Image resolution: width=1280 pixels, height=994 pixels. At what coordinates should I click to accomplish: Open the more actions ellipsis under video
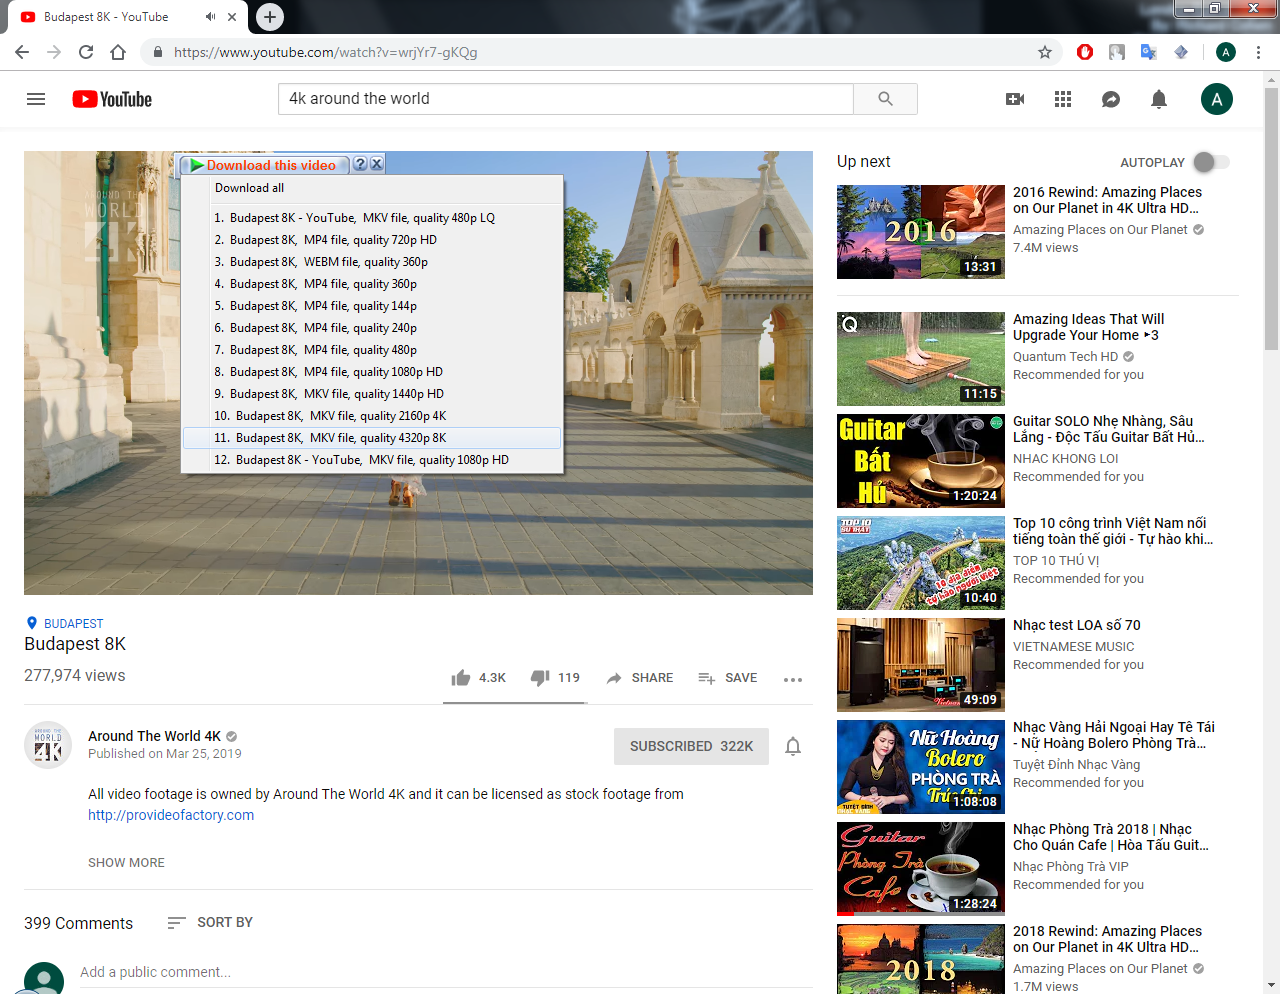(x=793, y=679)
